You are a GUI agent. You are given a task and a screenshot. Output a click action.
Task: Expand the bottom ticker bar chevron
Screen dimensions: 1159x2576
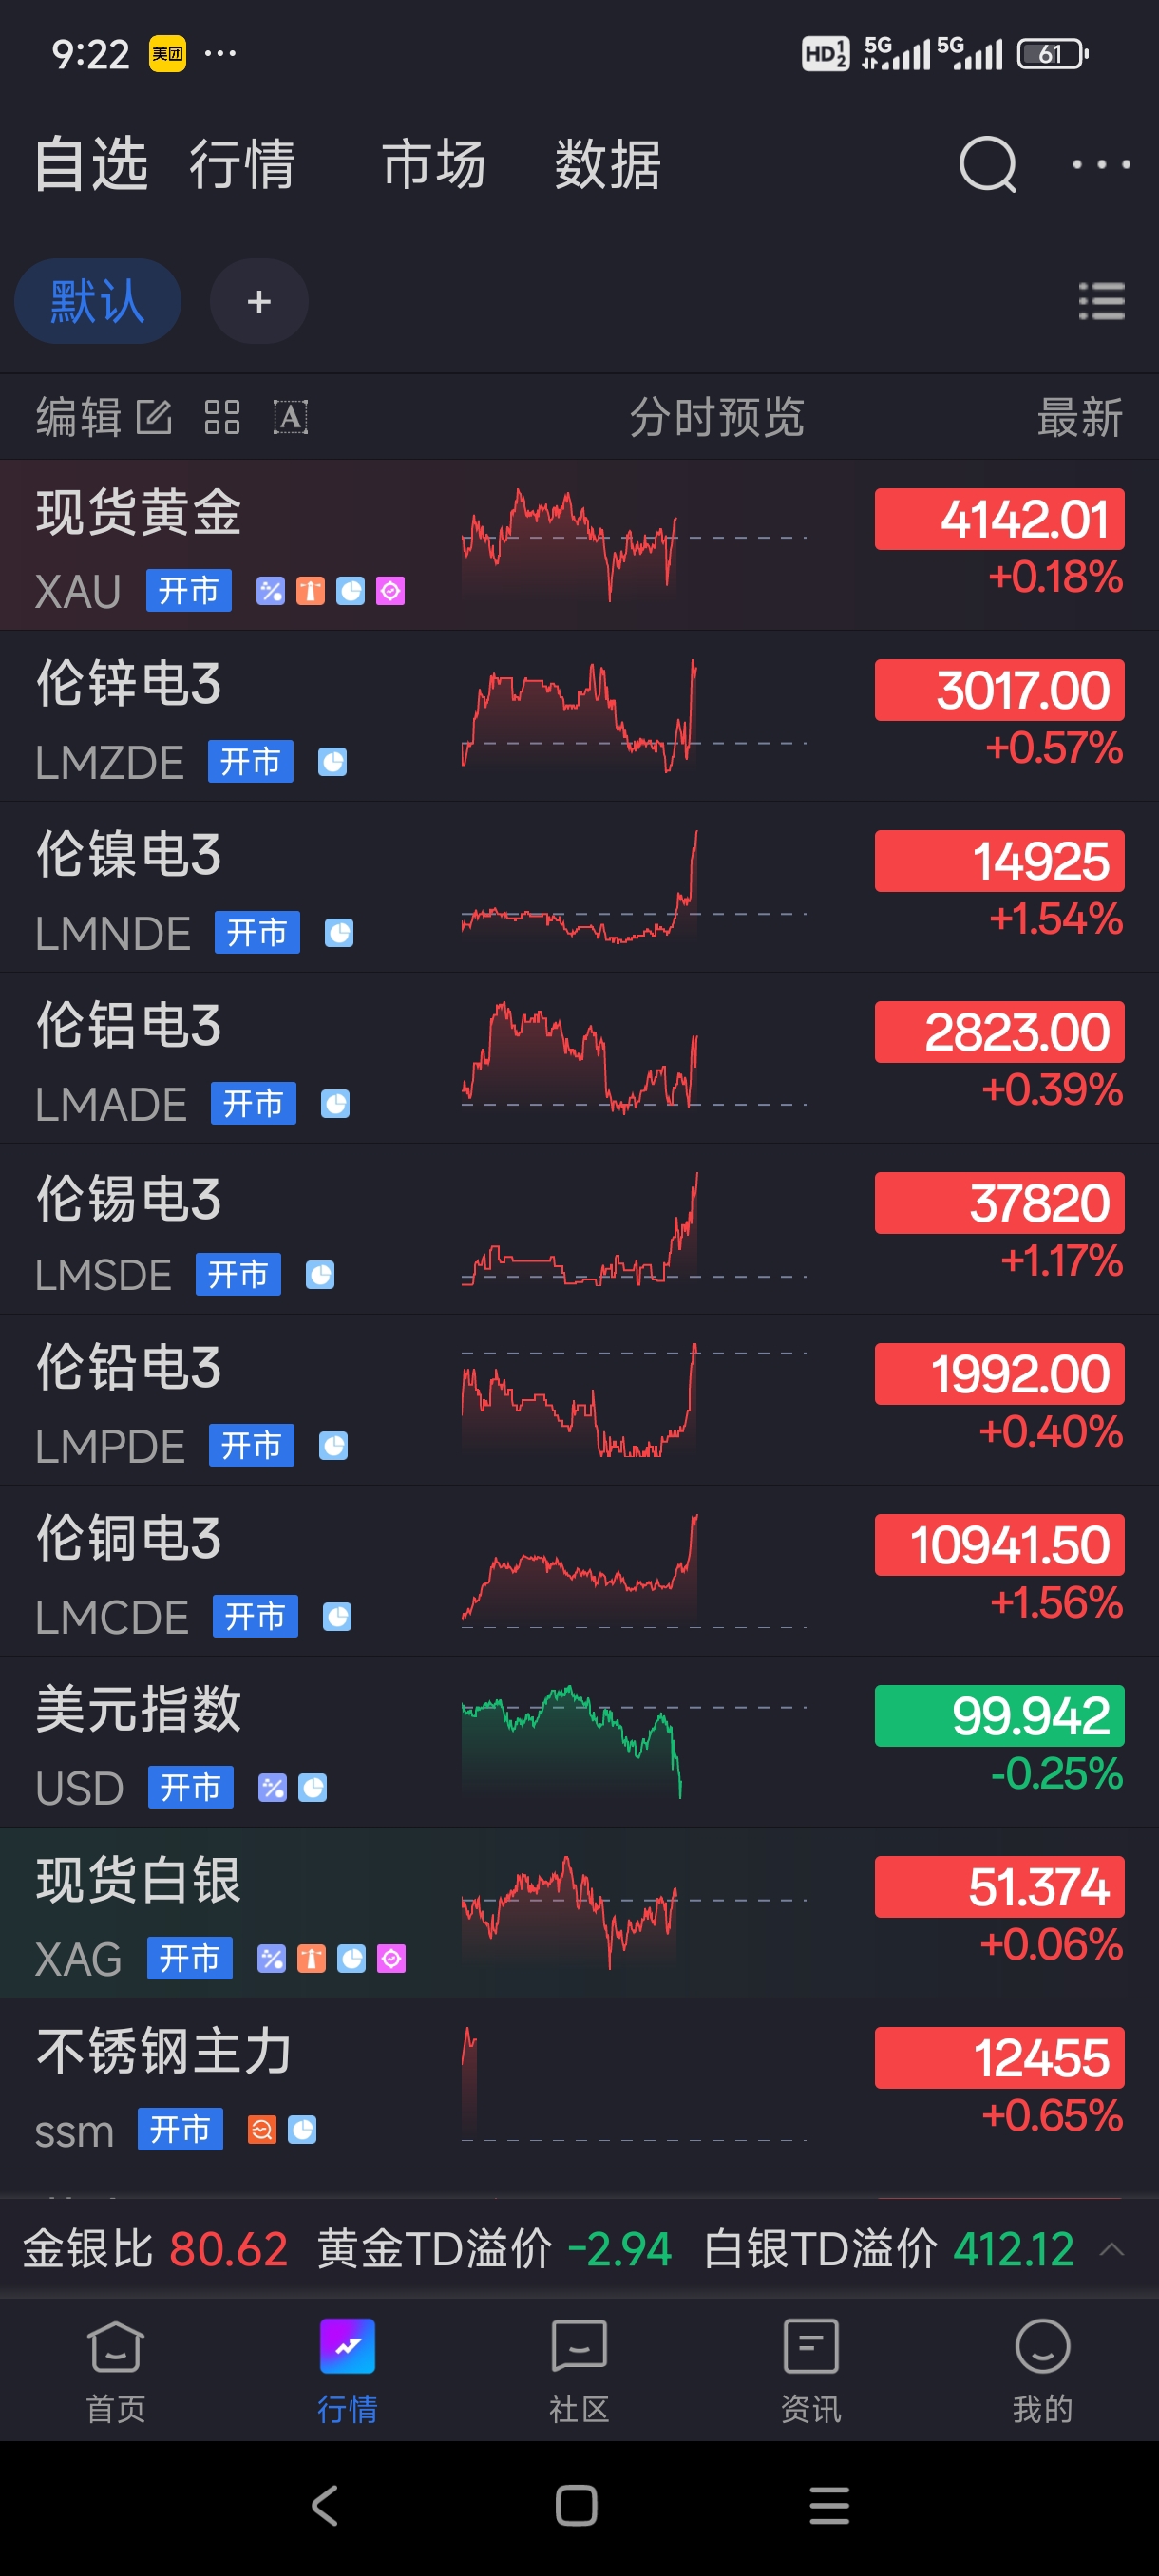(x=1111, y=2250)
